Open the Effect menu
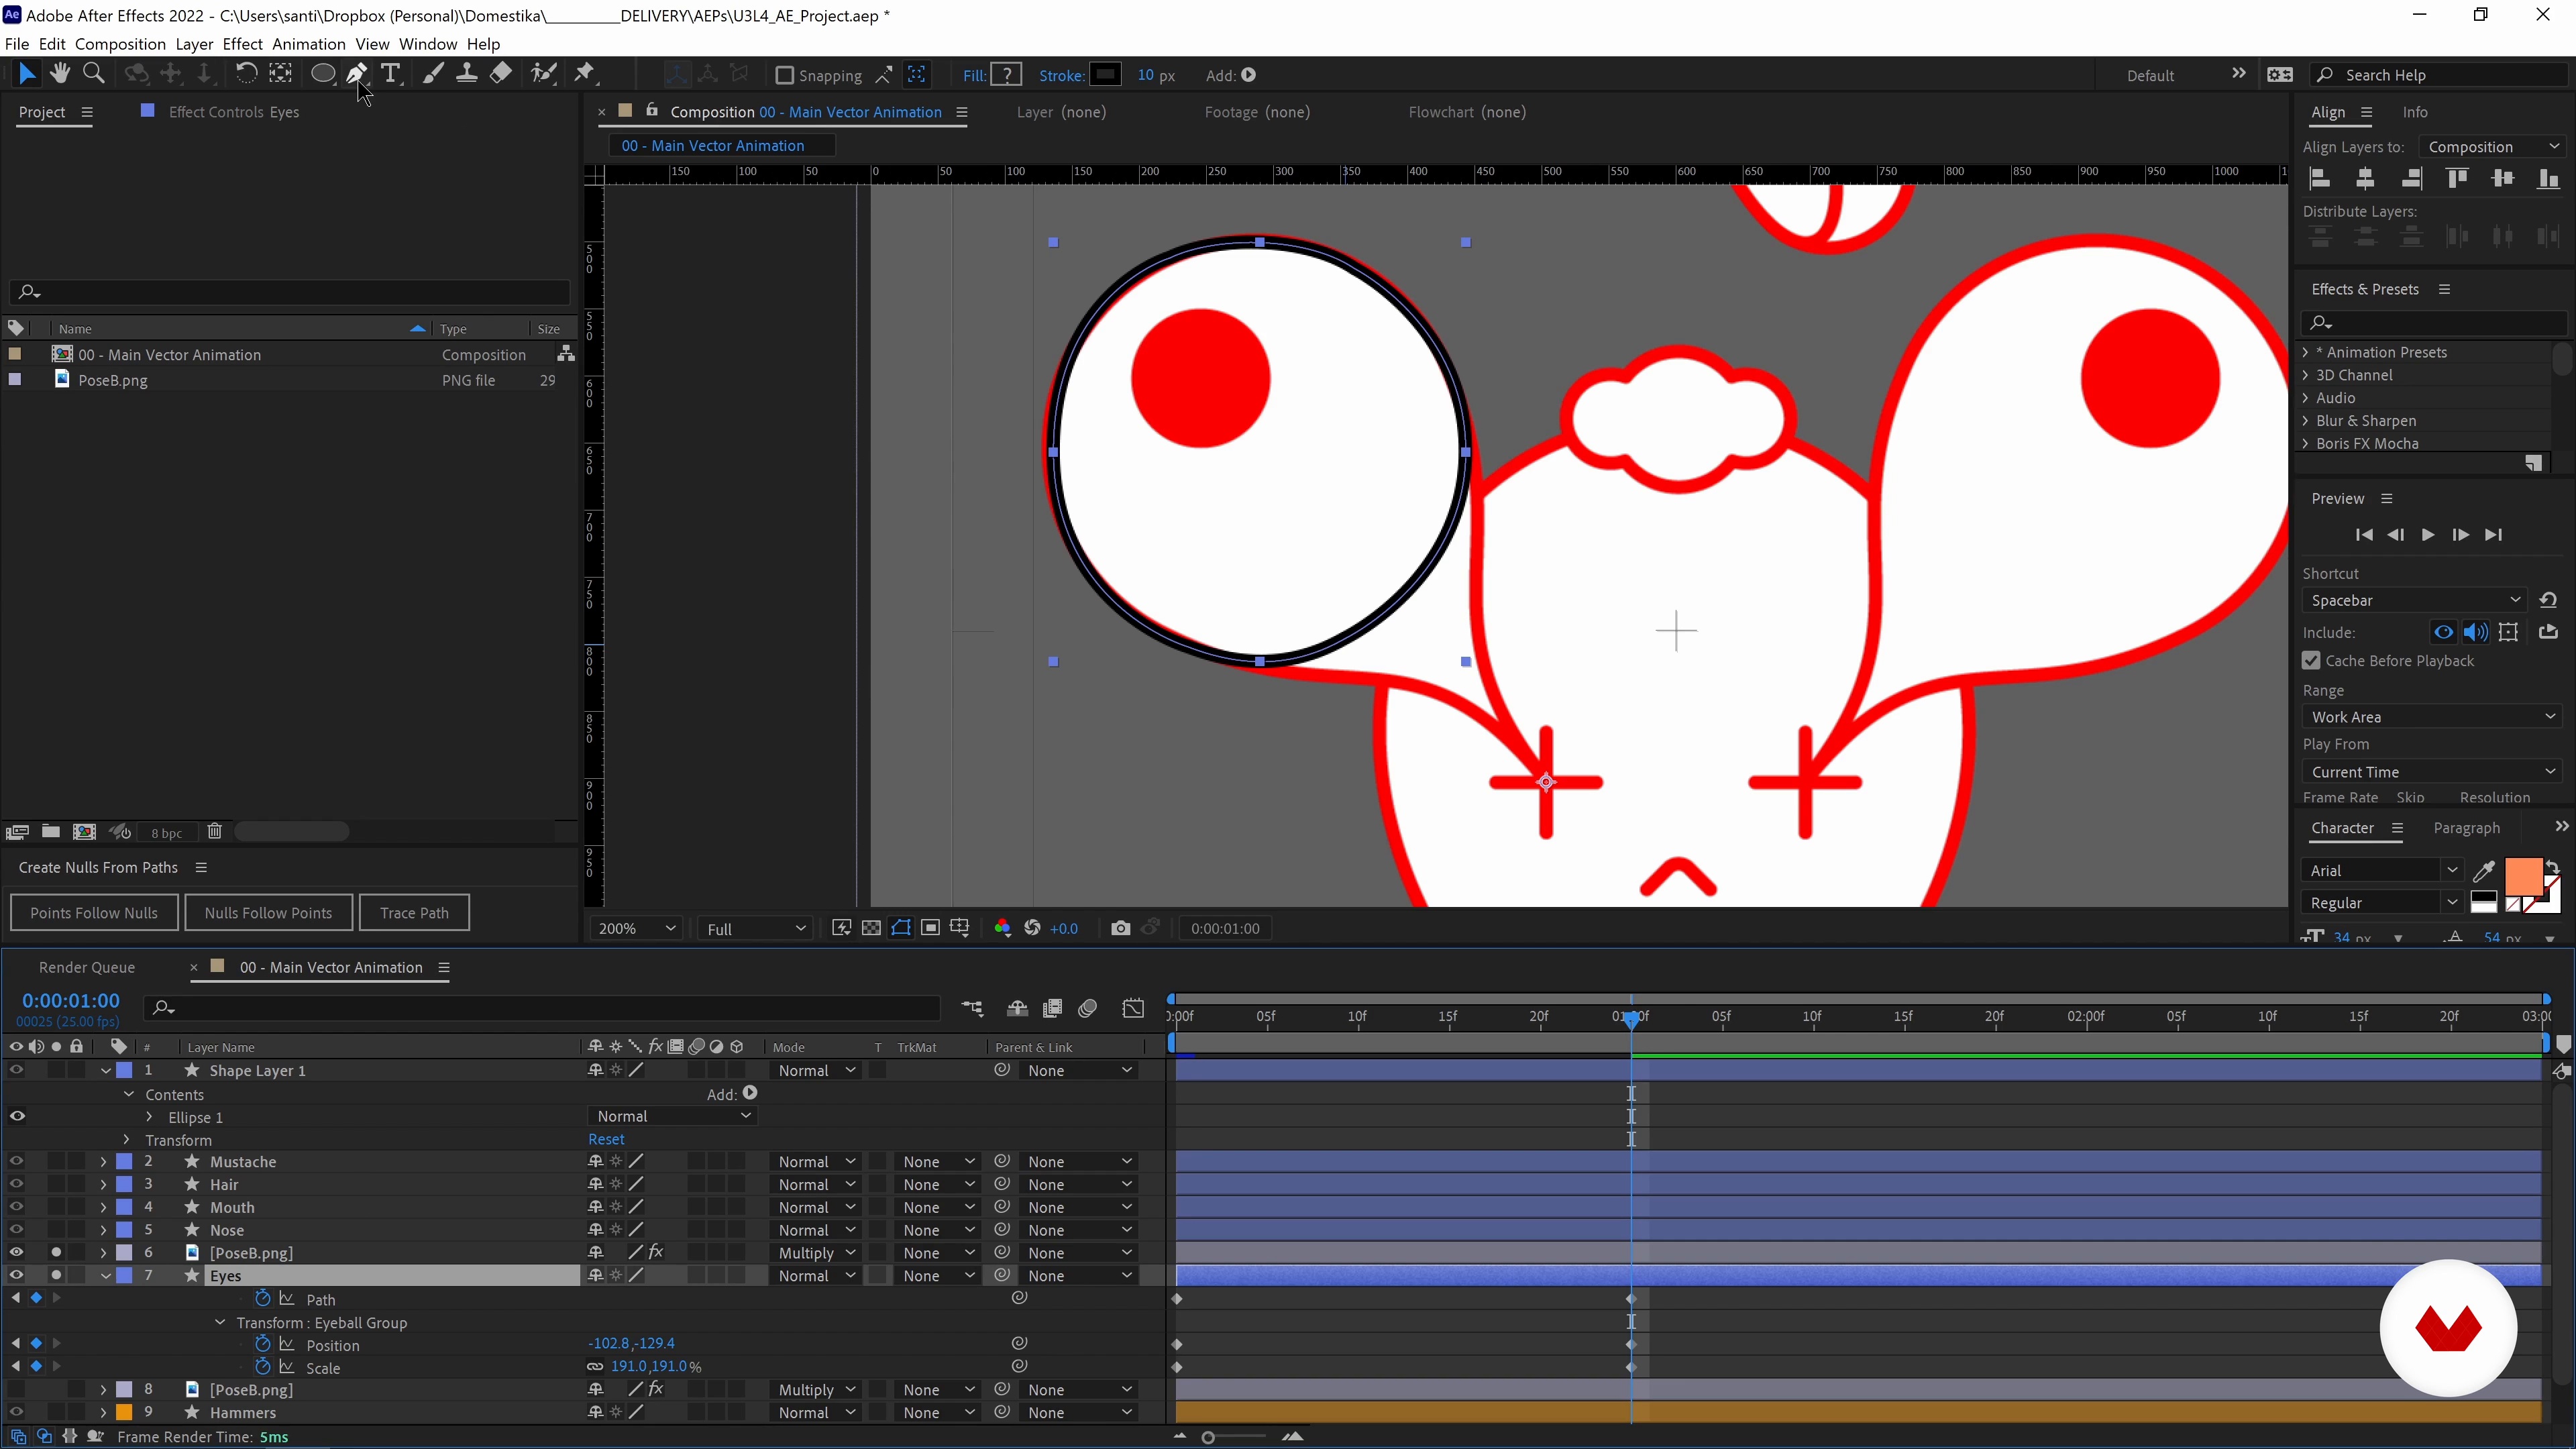The width and height of the screenshot is (2576, 1449). point(242,44)
